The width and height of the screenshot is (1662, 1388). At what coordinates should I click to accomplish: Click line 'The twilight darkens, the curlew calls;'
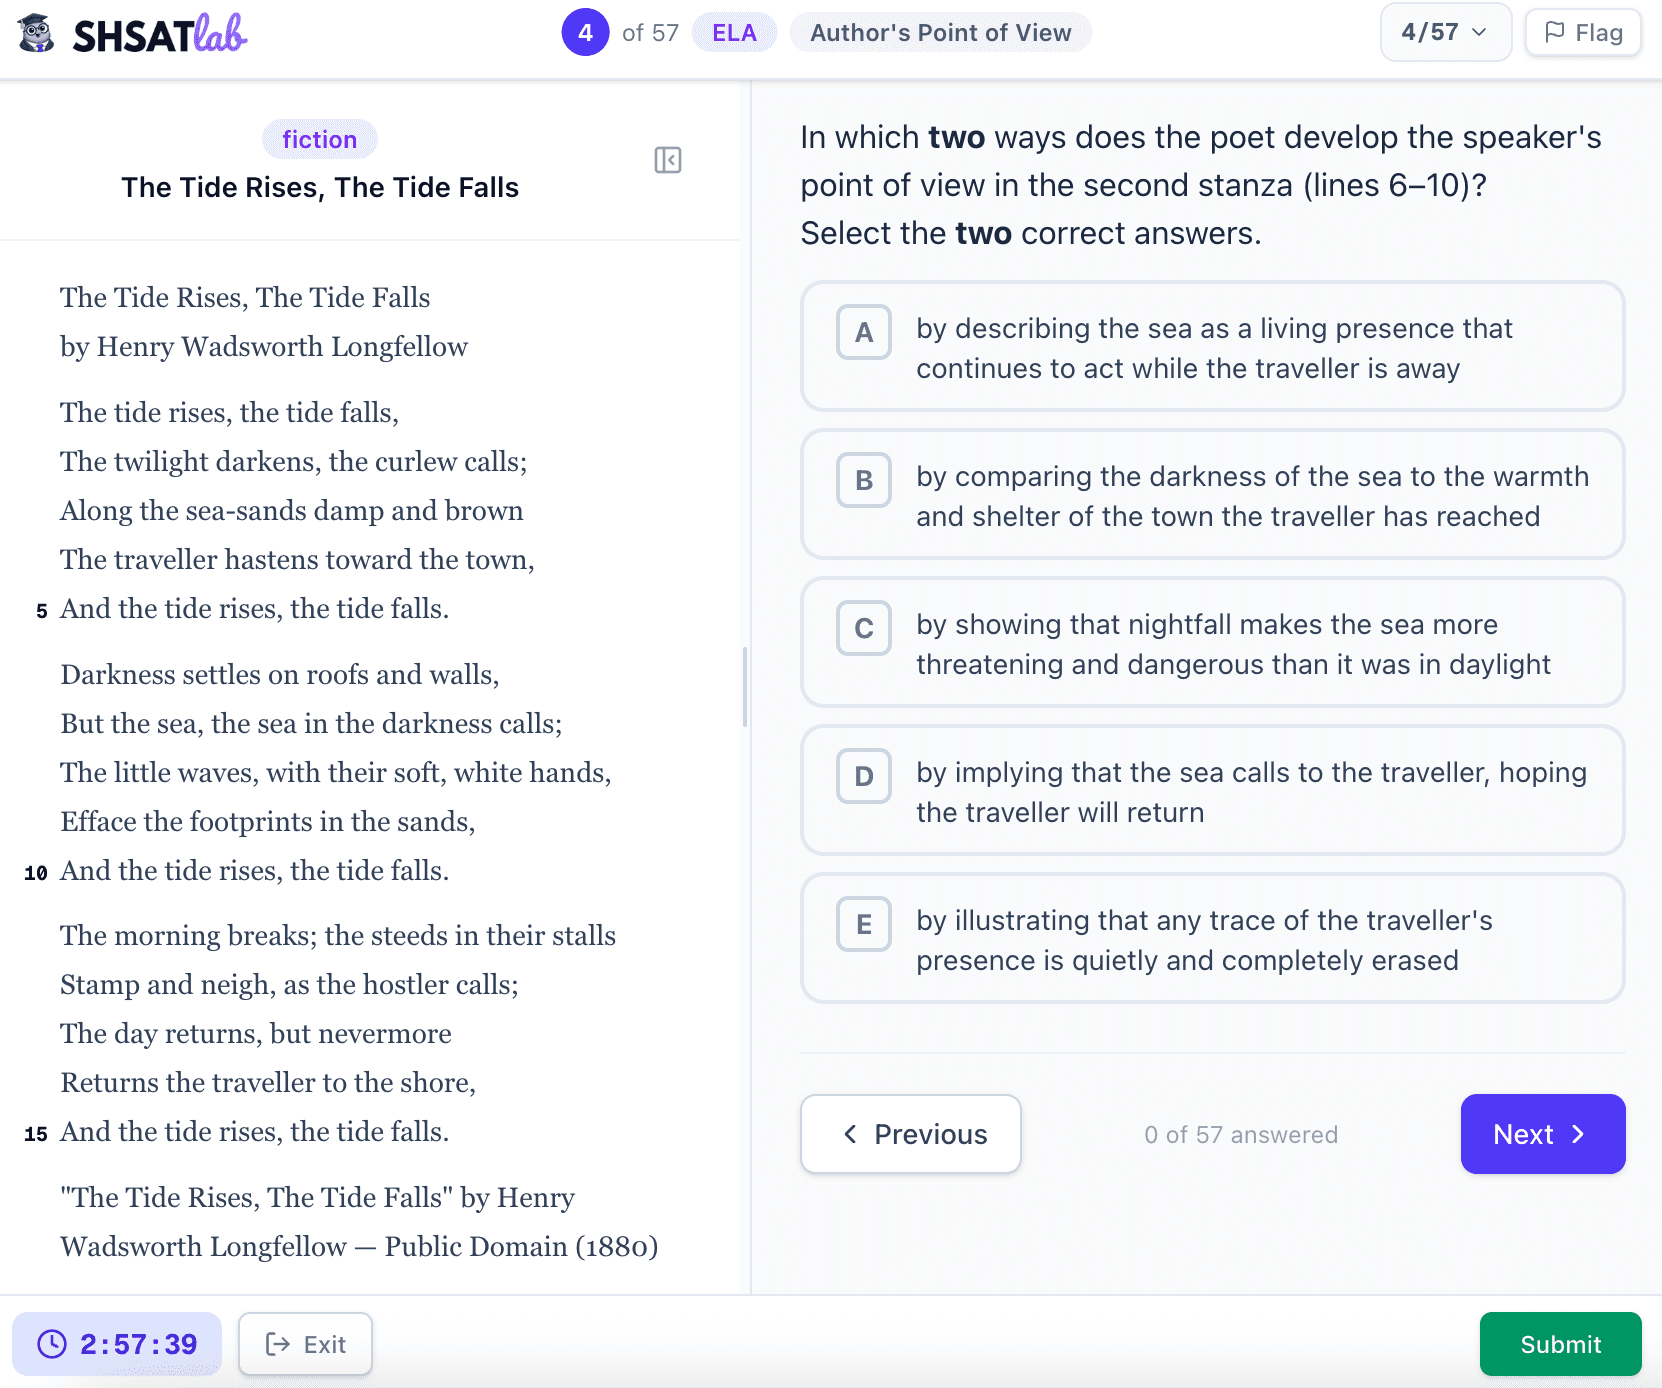[294, 461]
